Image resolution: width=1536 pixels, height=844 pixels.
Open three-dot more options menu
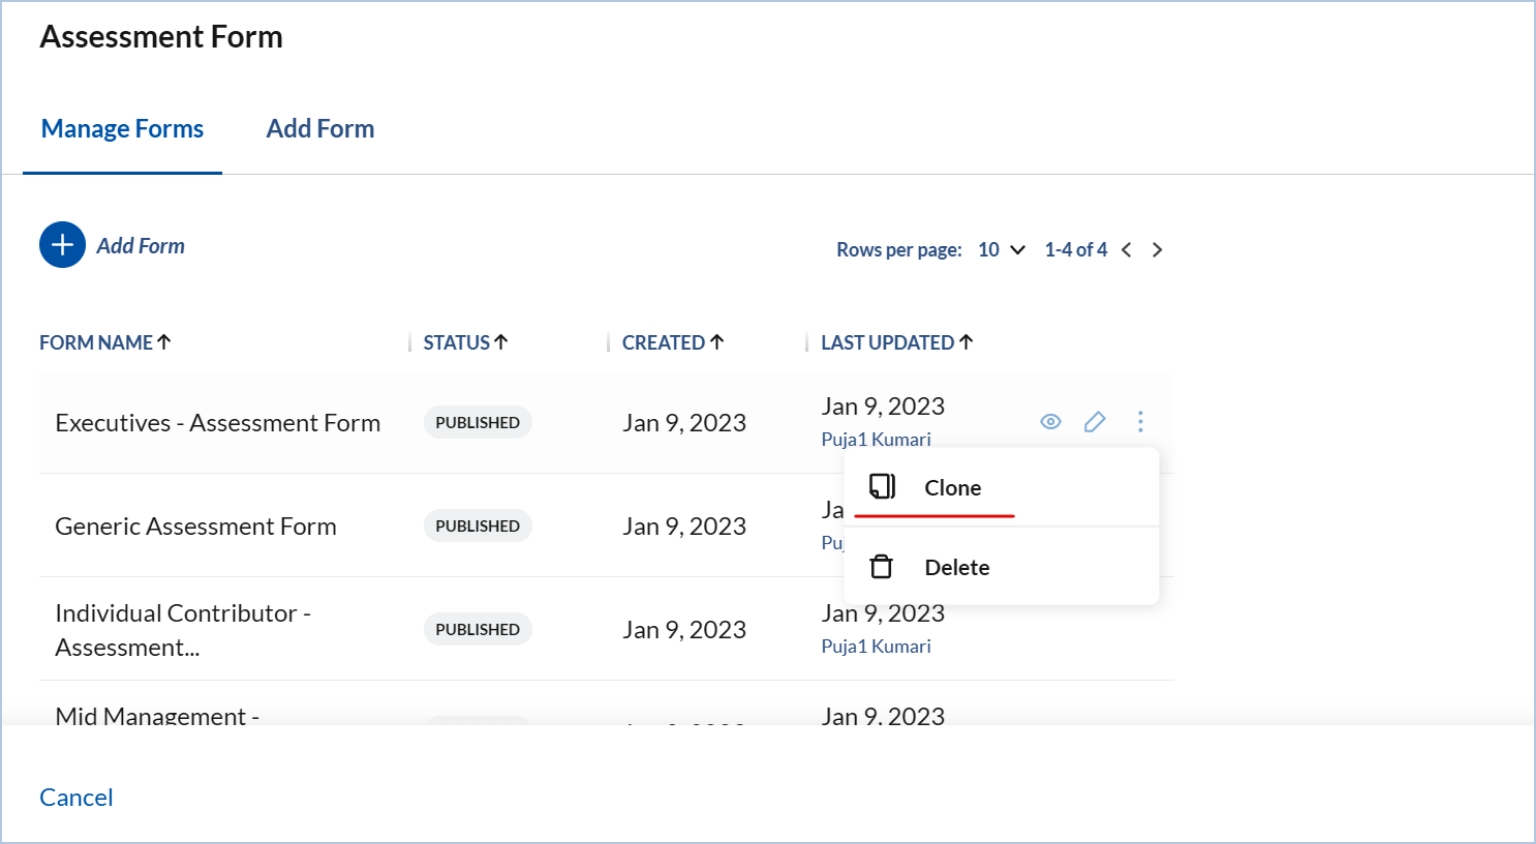(1140, 422)
